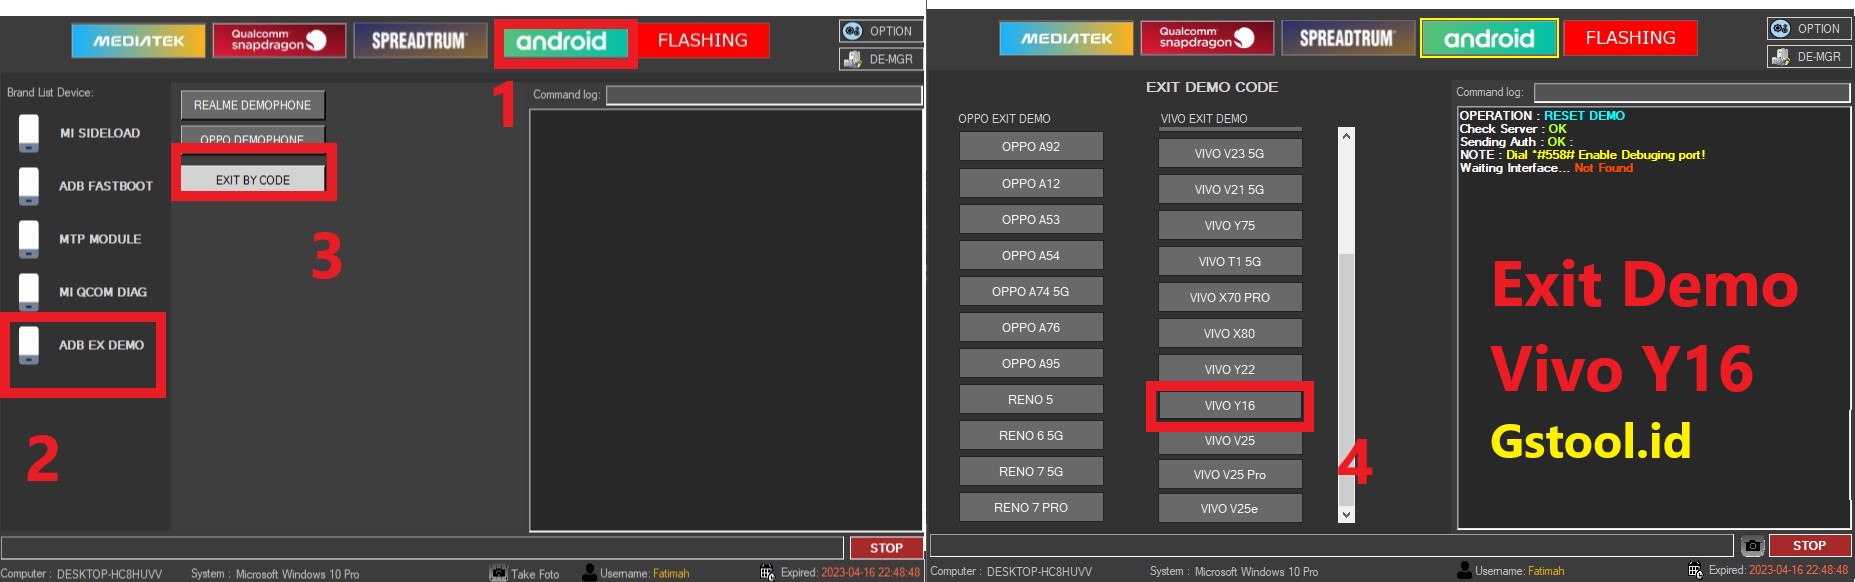Switch to FLASHING tab in the right window

pyautogui.click(x=1631, y=38)
